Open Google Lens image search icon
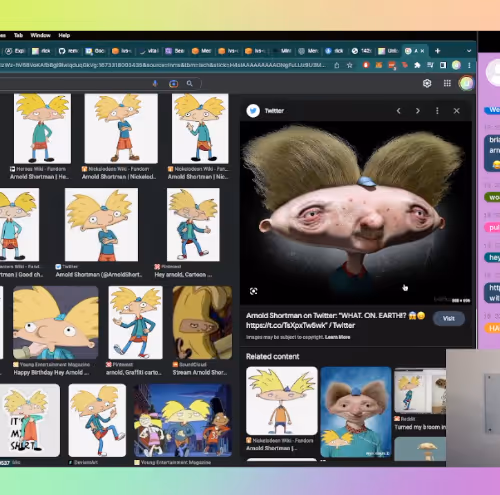 [x=173, y=84]
